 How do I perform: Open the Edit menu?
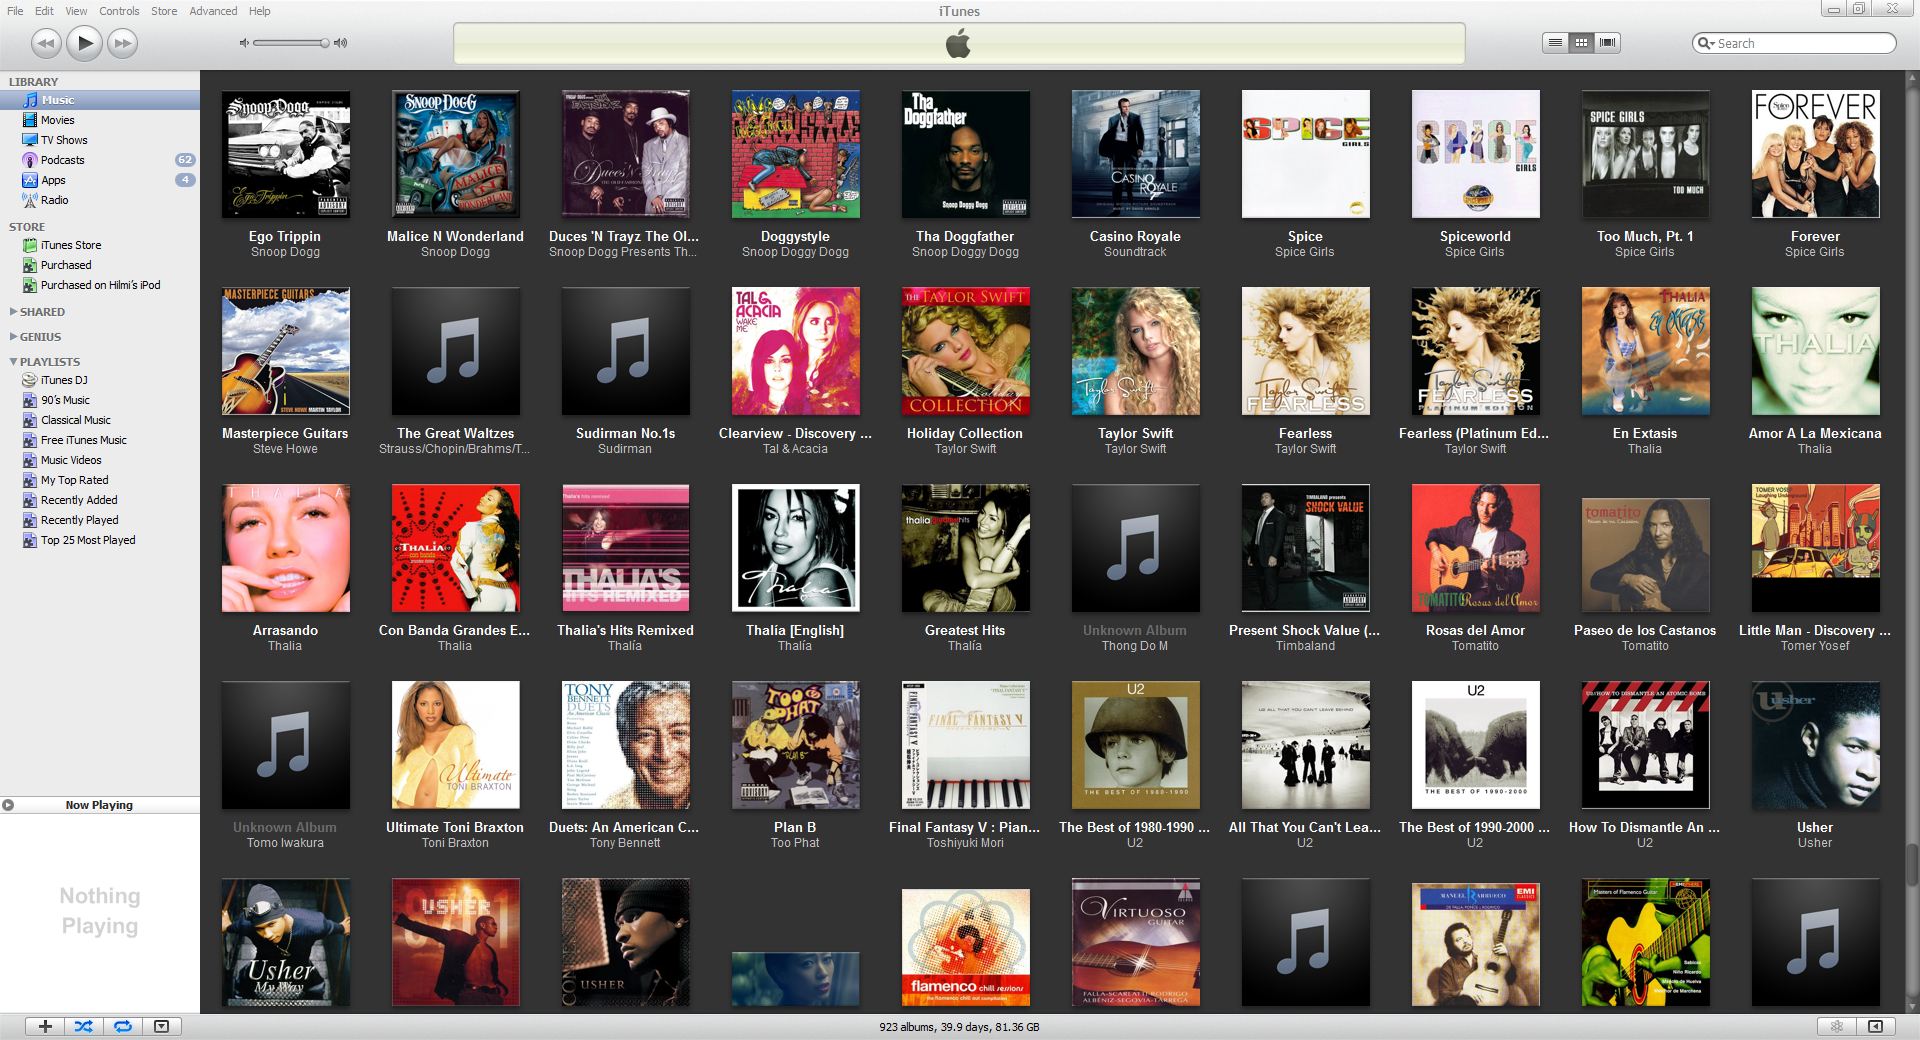tap(44, 11)
